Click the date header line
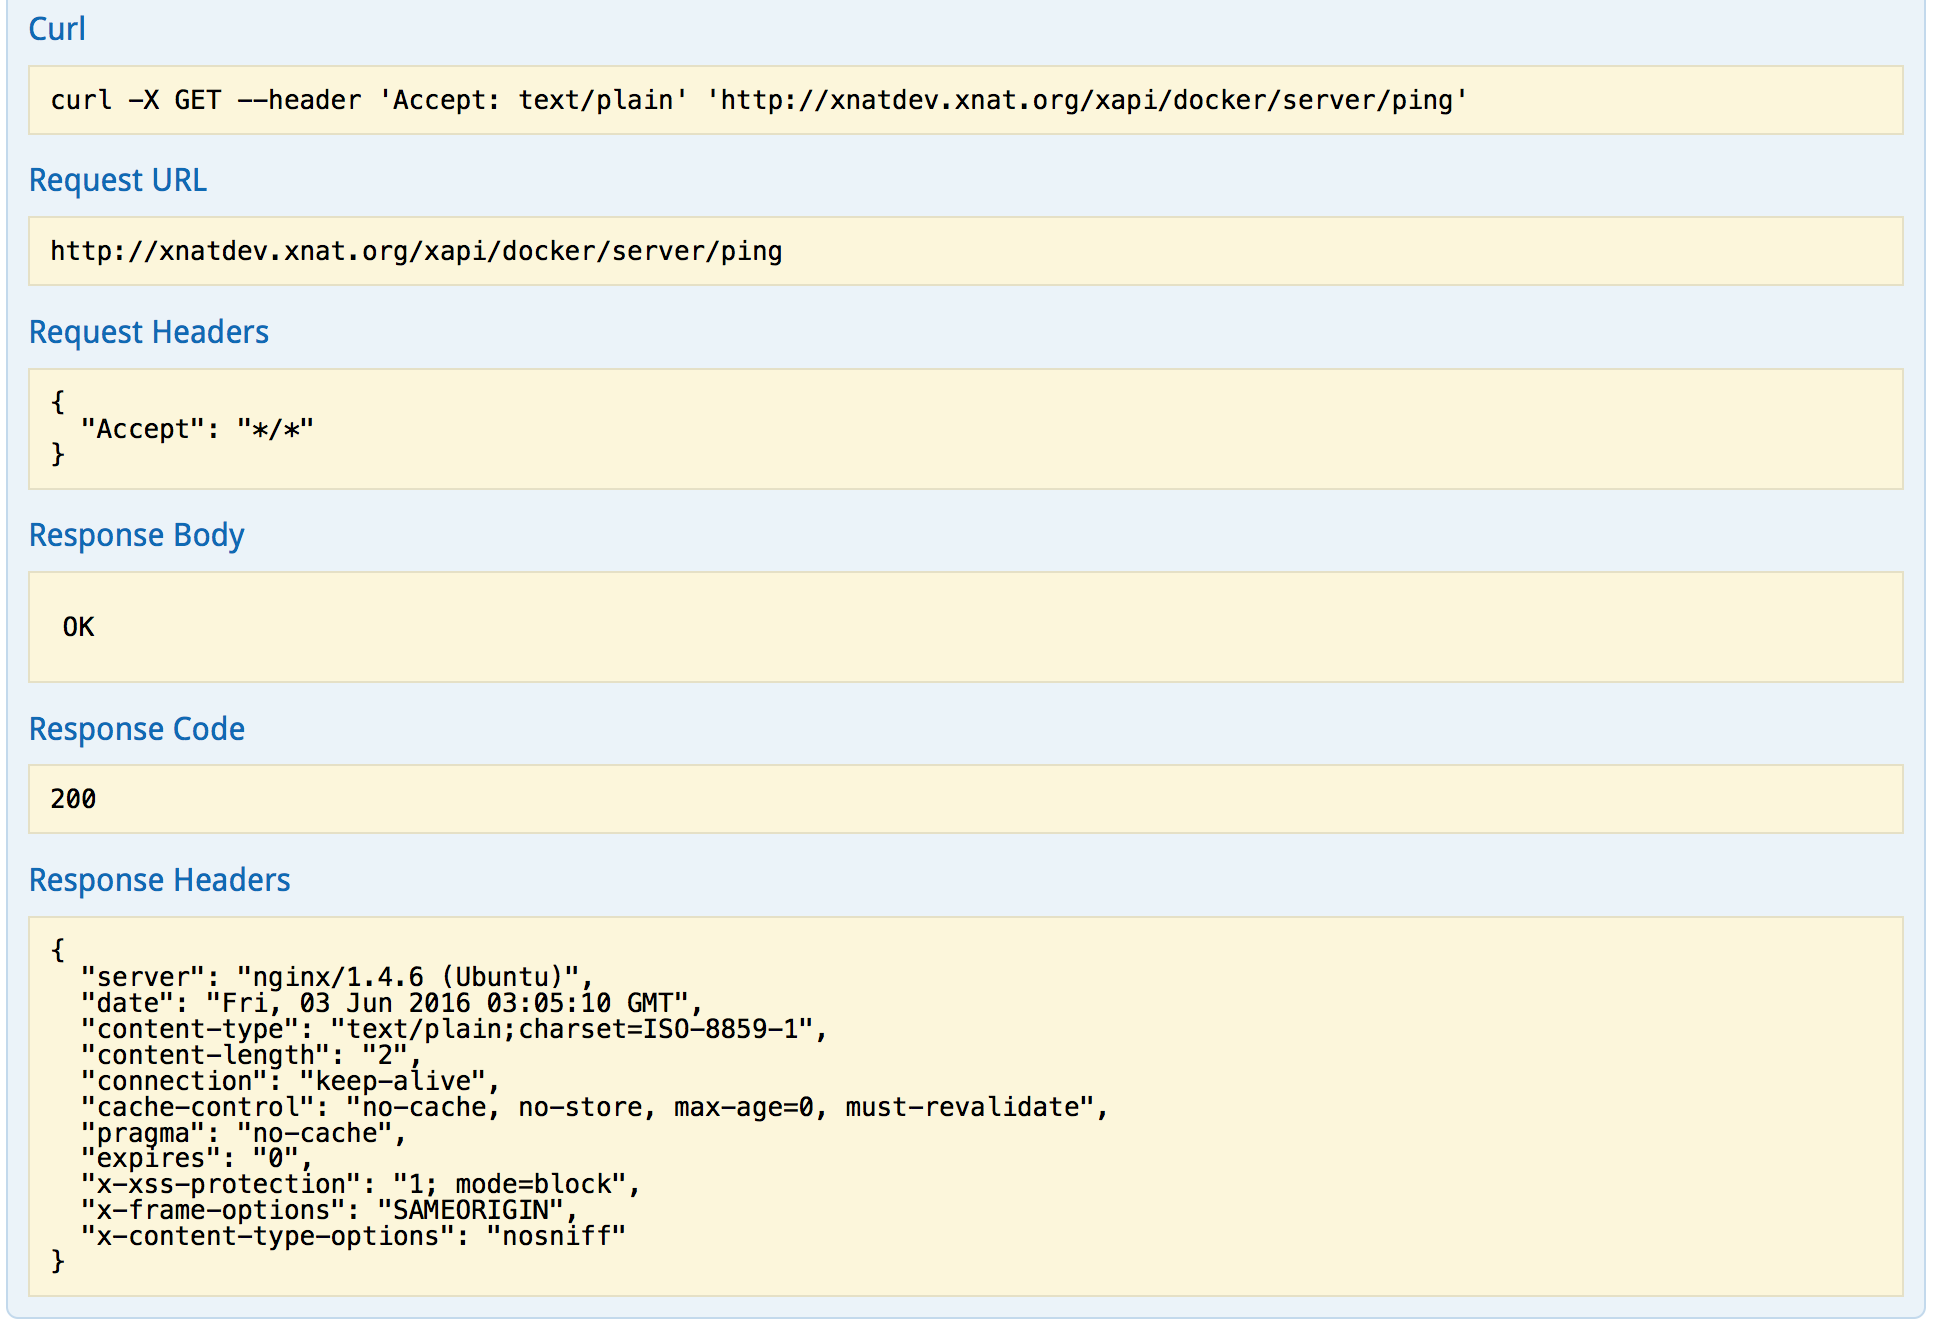This screenshot has width=1936, height=1328. pyautogui.click(x=391, y=1003)
